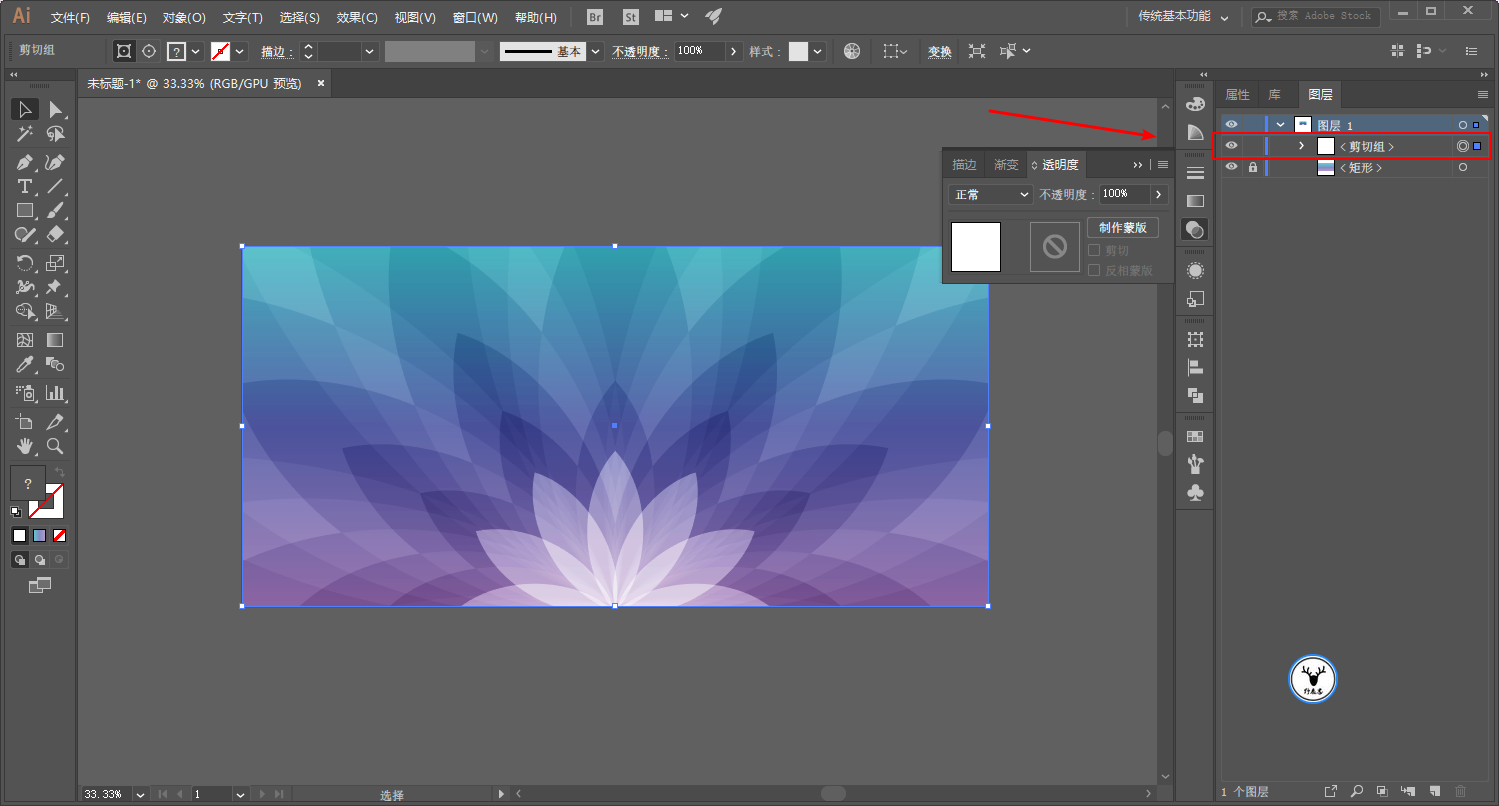Open the 样式 graphic style dropdown
This screenshot has width=1499, height=806.
[819, 51]
